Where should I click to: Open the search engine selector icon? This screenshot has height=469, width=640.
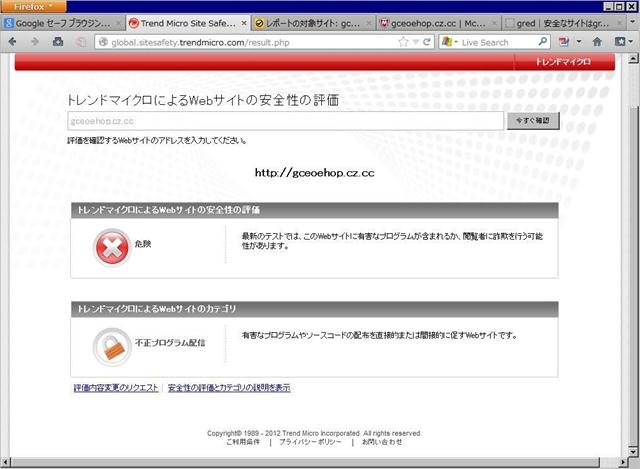[x=450, y=42]
